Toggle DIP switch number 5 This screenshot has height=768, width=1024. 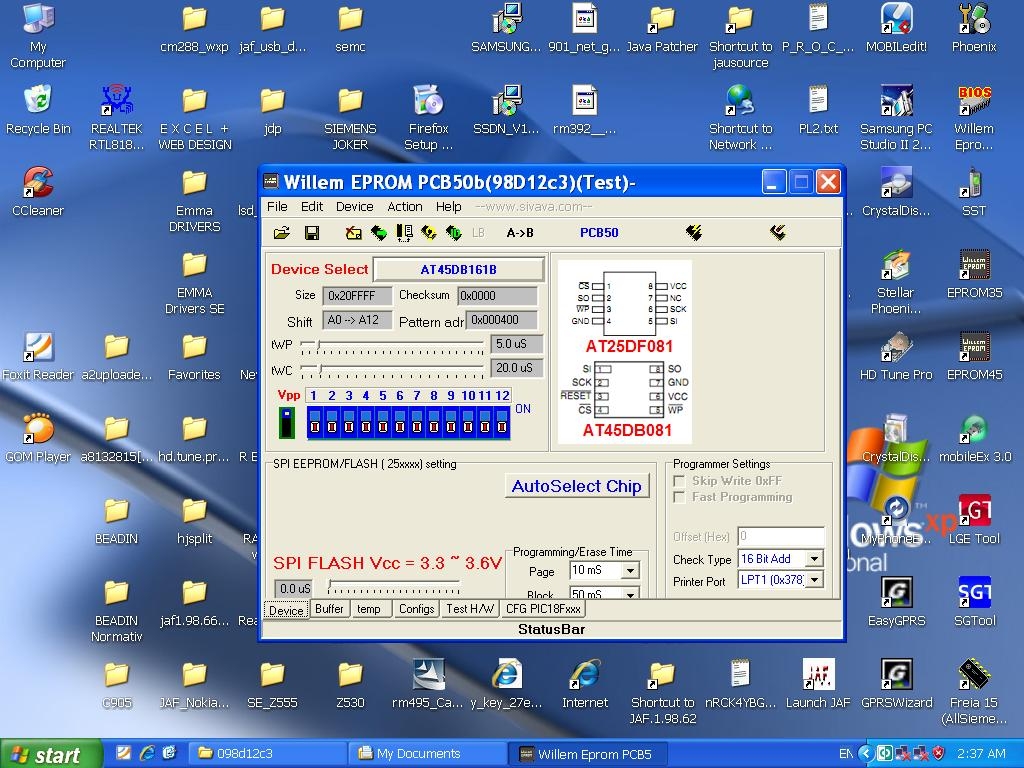point(383,423)
